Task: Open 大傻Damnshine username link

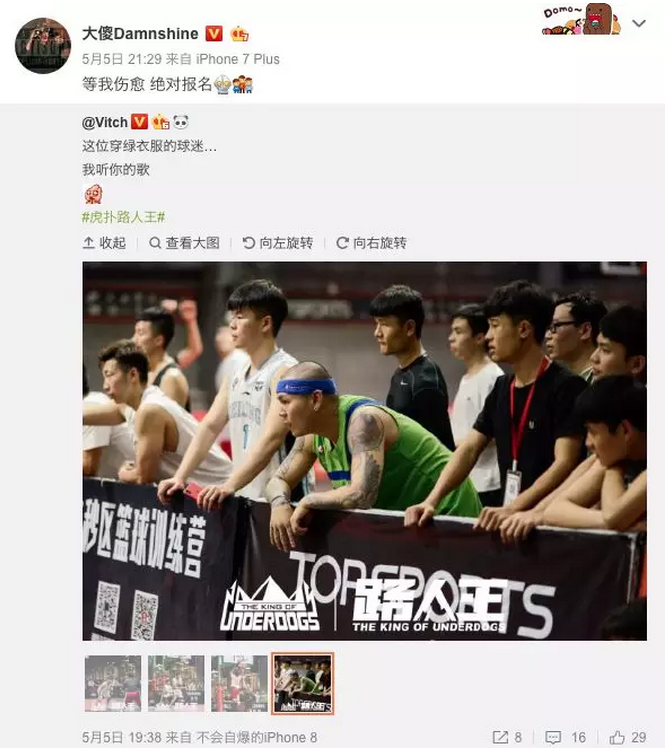Action: tap(140, 34)
